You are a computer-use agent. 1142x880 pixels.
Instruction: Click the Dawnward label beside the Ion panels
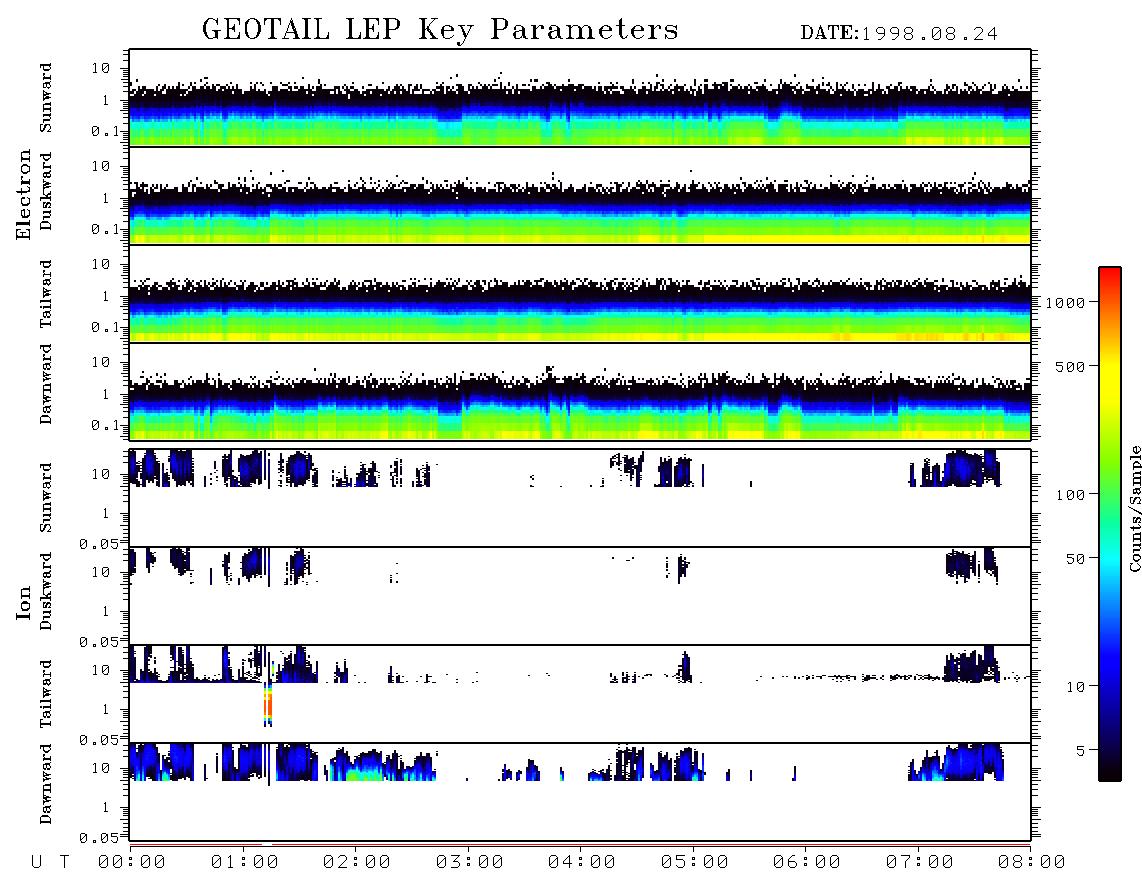46,784
